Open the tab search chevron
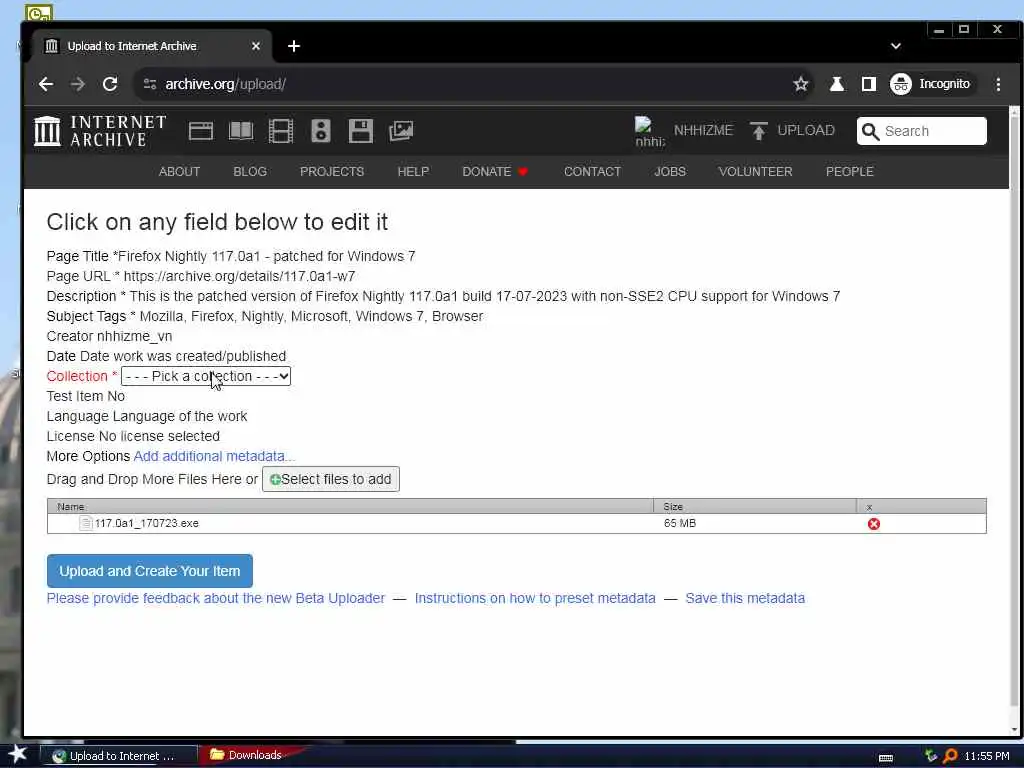The image size is (1024, 768). pyautogui.click(x=896, y=46)
